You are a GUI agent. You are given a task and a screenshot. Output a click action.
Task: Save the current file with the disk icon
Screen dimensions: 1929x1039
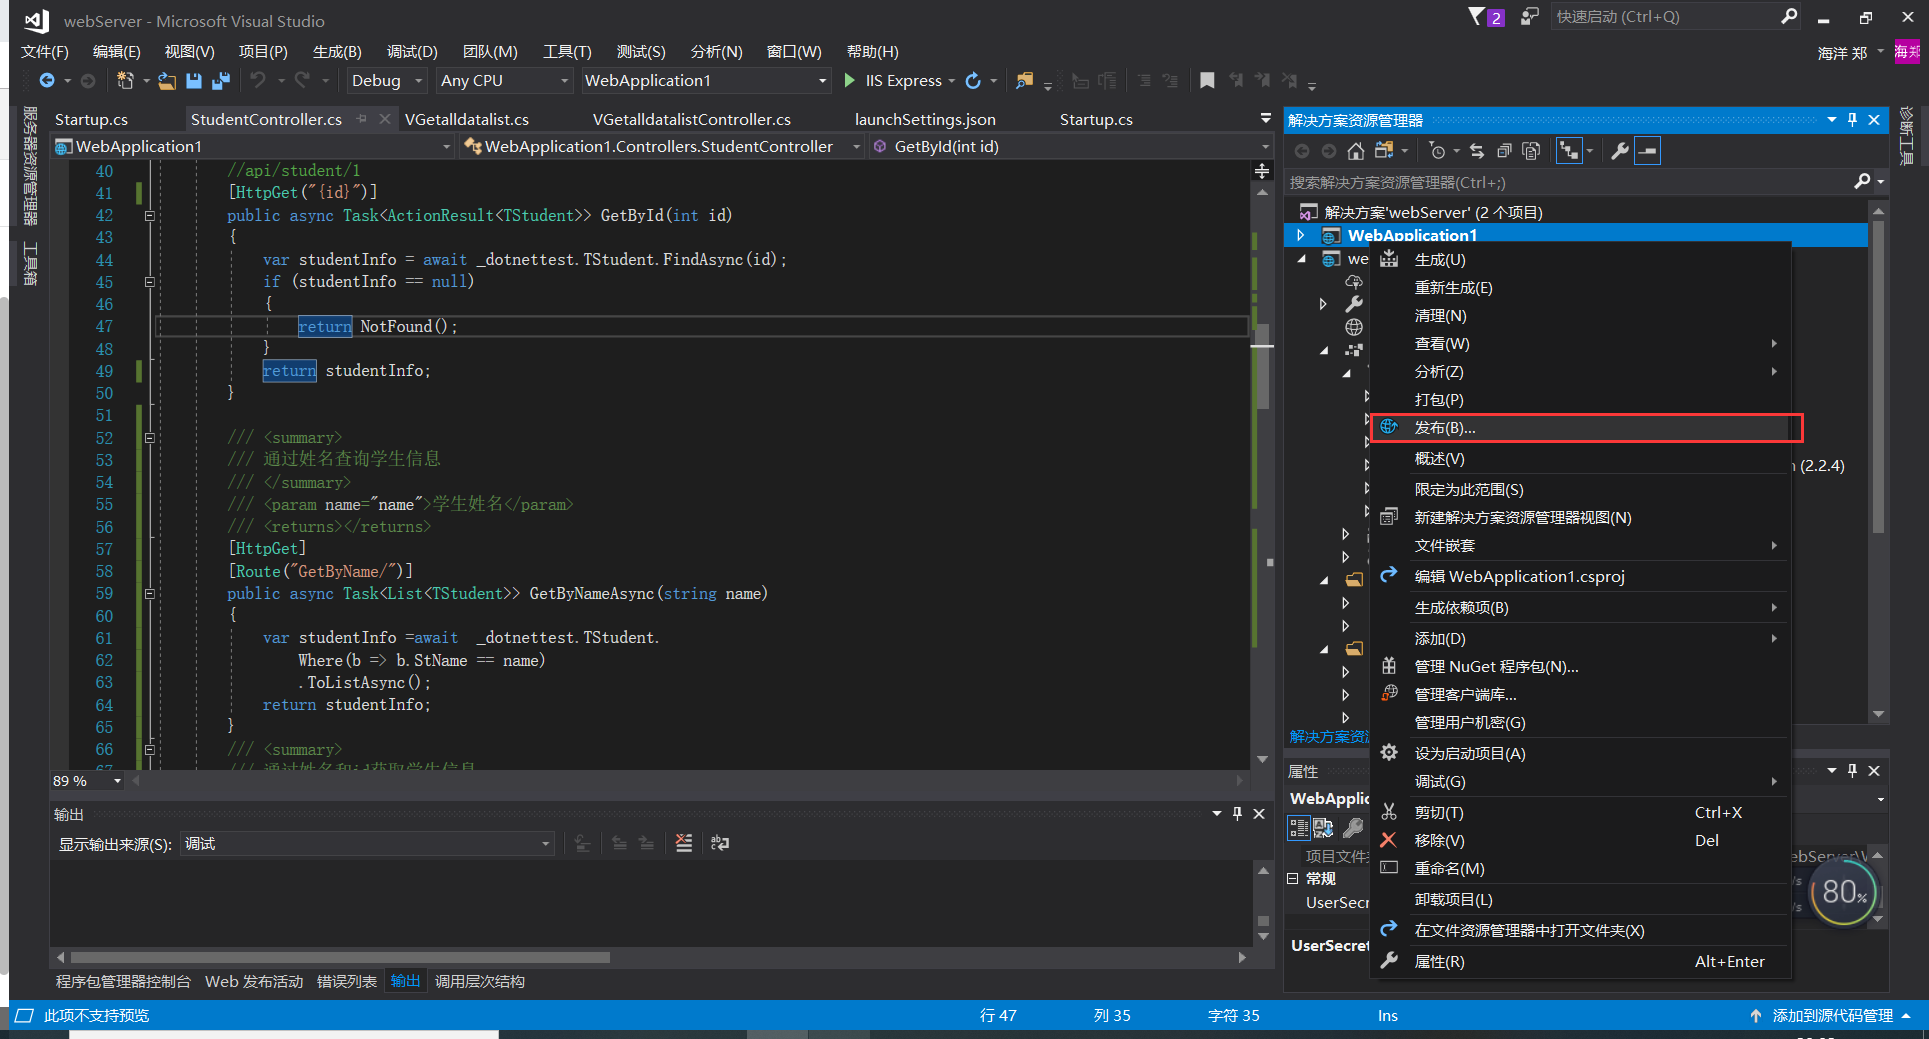(194, 80)
